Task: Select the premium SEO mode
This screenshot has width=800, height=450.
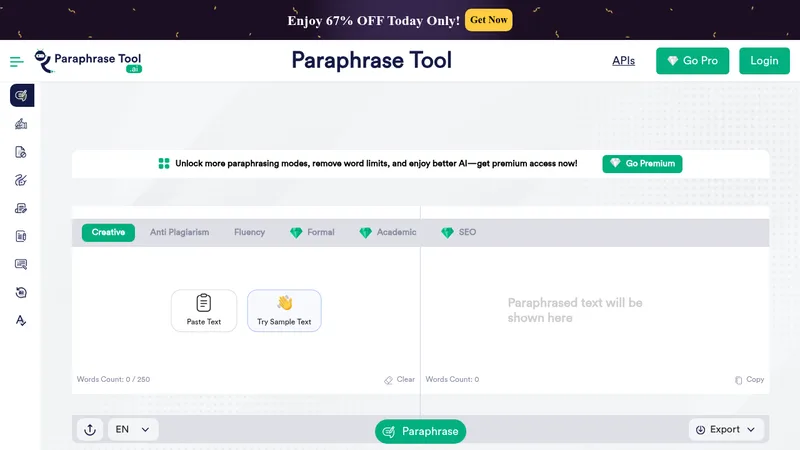Action: (x=458, y=233)
